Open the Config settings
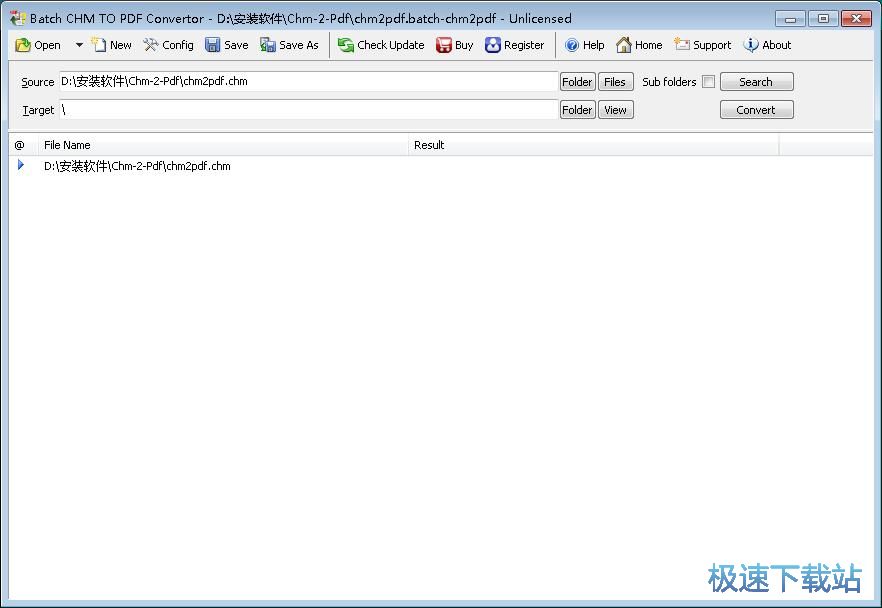882x608 pixels. pos(168,45)
